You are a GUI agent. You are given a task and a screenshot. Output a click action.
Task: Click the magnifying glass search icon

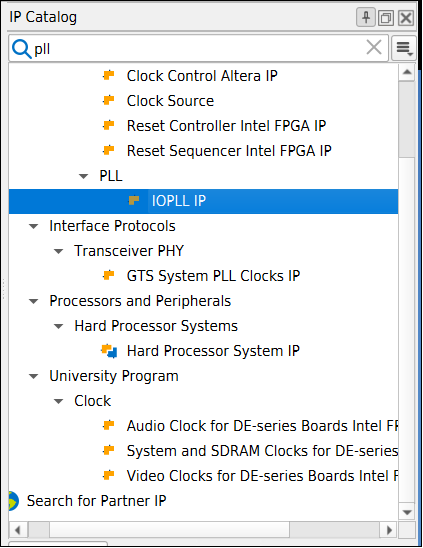(x=22, y=49)
